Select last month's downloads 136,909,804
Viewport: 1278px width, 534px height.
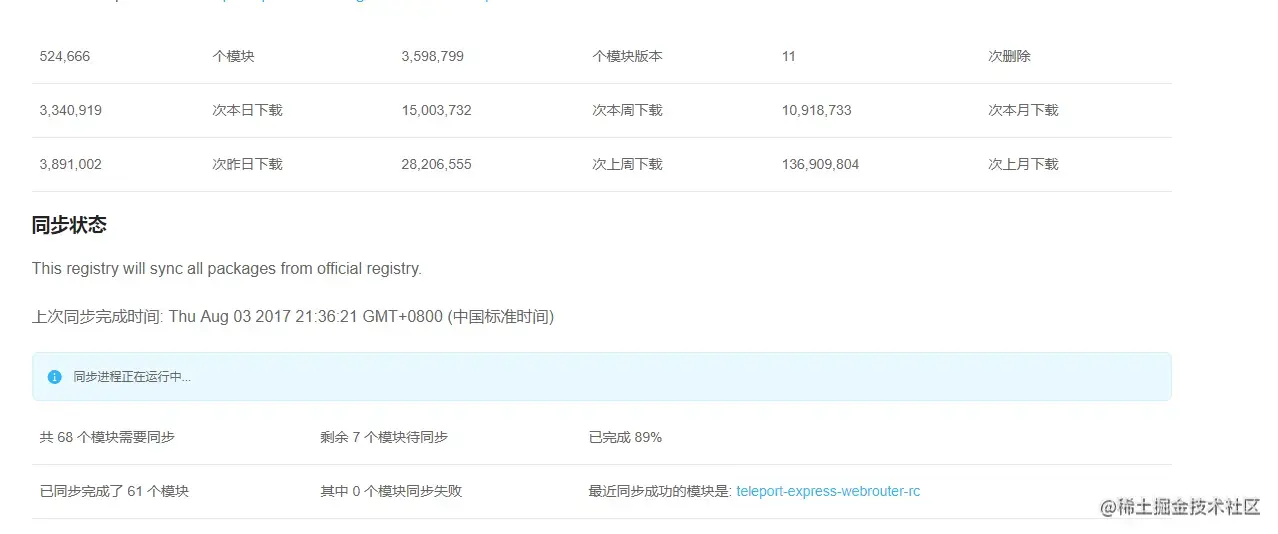coord(821,164)
